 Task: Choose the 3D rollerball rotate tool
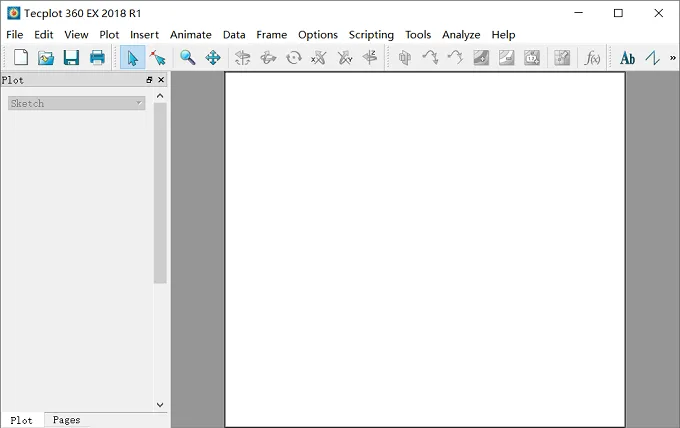coord(268,57)
